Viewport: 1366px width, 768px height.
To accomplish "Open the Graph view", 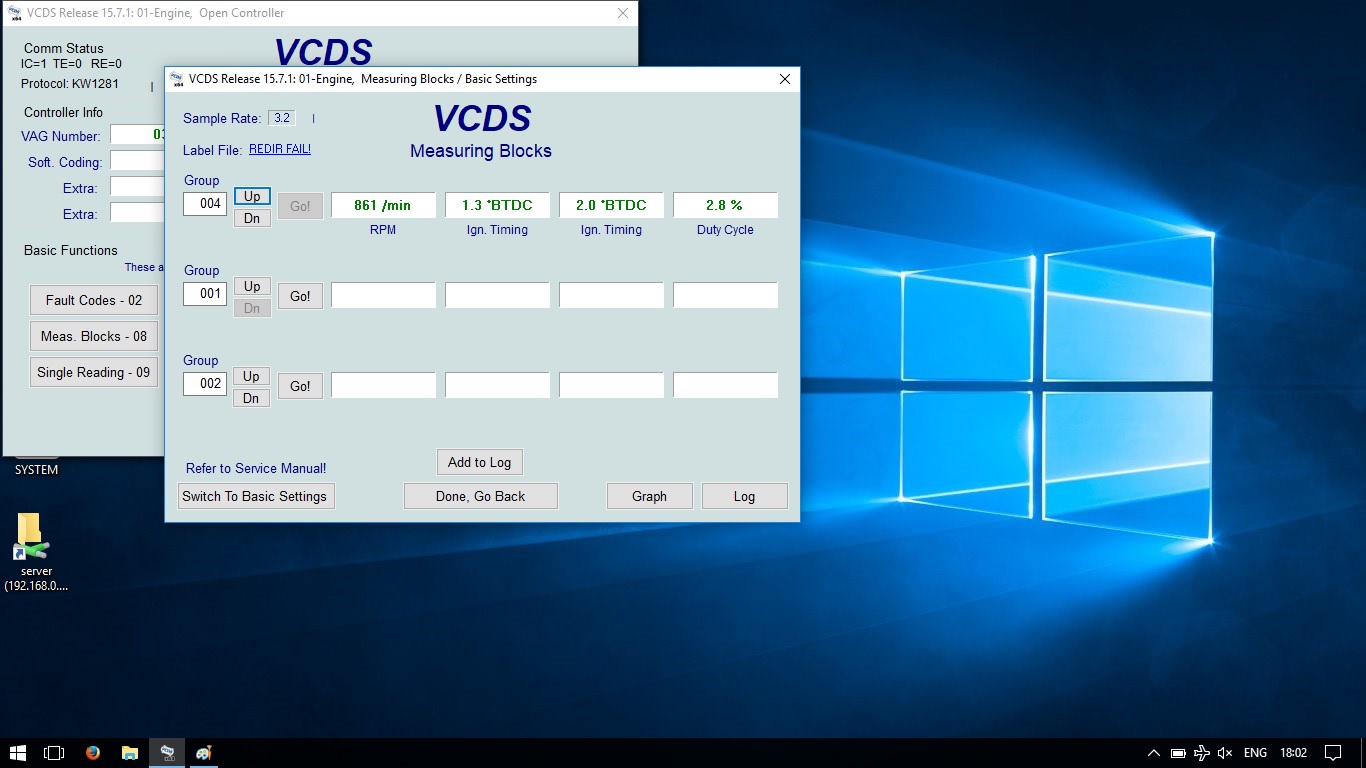I will coord(649,496).
